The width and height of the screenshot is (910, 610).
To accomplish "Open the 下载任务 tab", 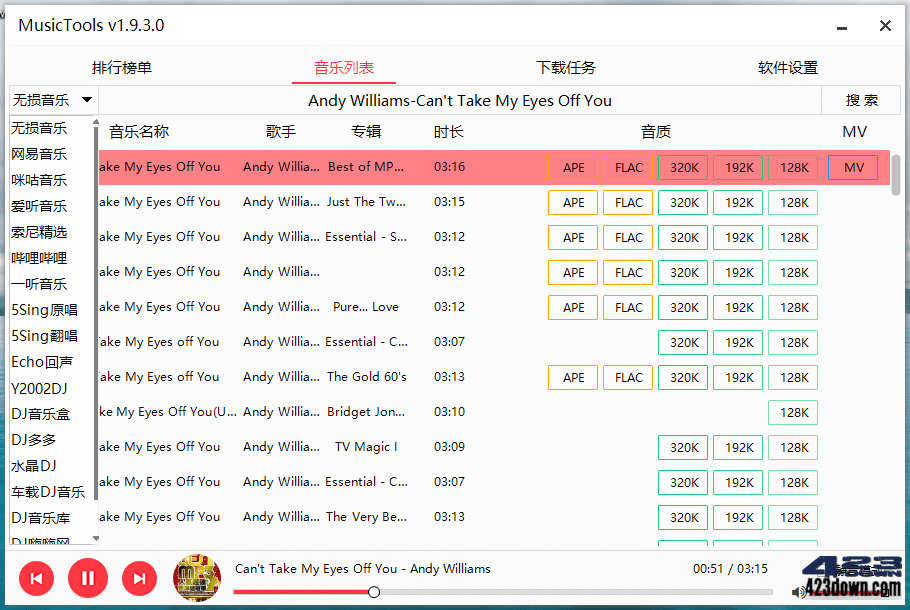I will tap(566, 66).
